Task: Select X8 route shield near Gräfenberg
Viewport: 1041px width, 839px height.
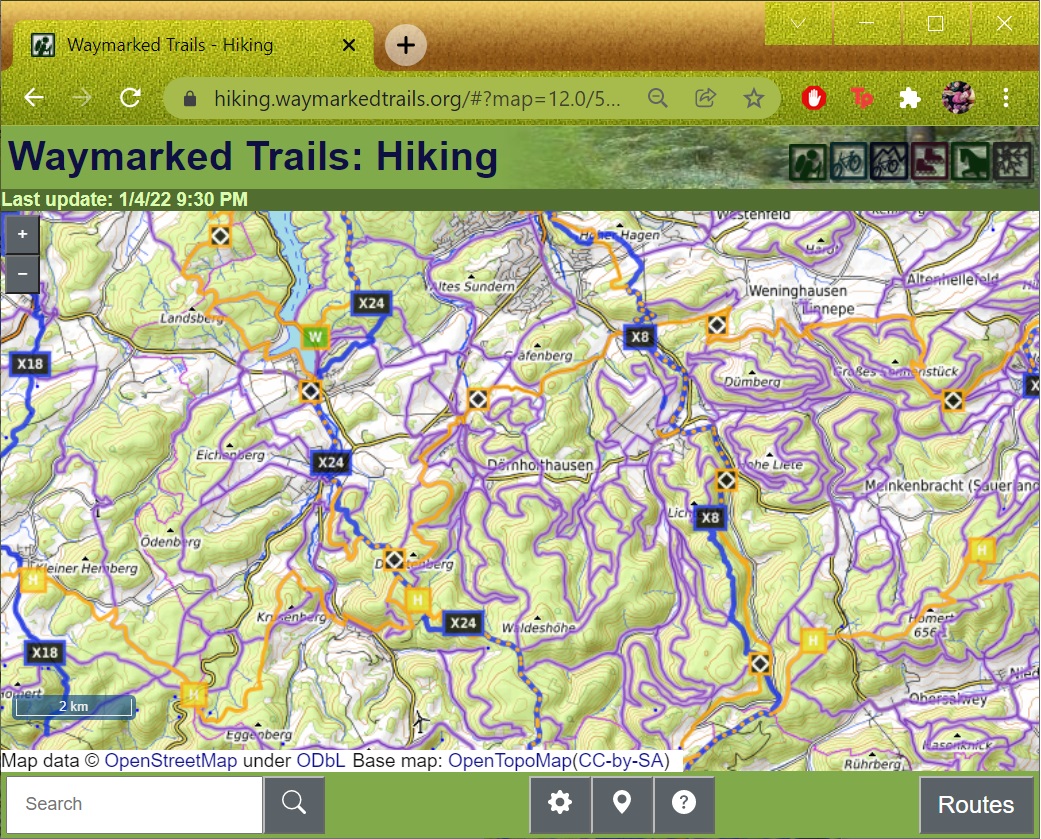Action: click(x=640, y=337)
